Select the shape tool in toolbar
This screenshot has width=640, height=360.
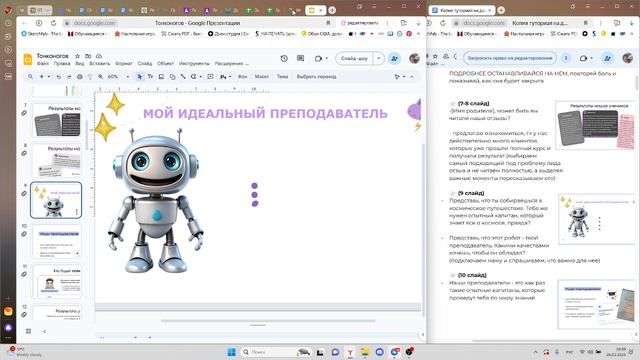click(x=172, y=76)
